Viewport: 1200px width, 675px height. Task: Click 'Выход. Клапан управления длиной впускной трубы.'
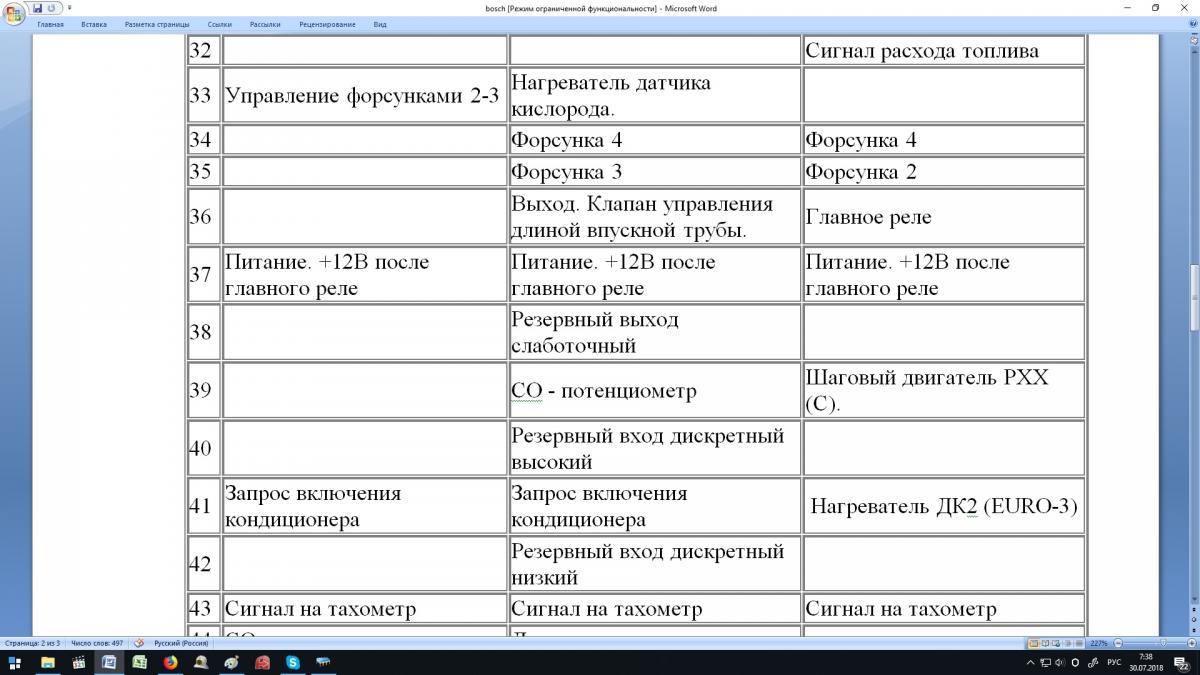coord(655,217)
